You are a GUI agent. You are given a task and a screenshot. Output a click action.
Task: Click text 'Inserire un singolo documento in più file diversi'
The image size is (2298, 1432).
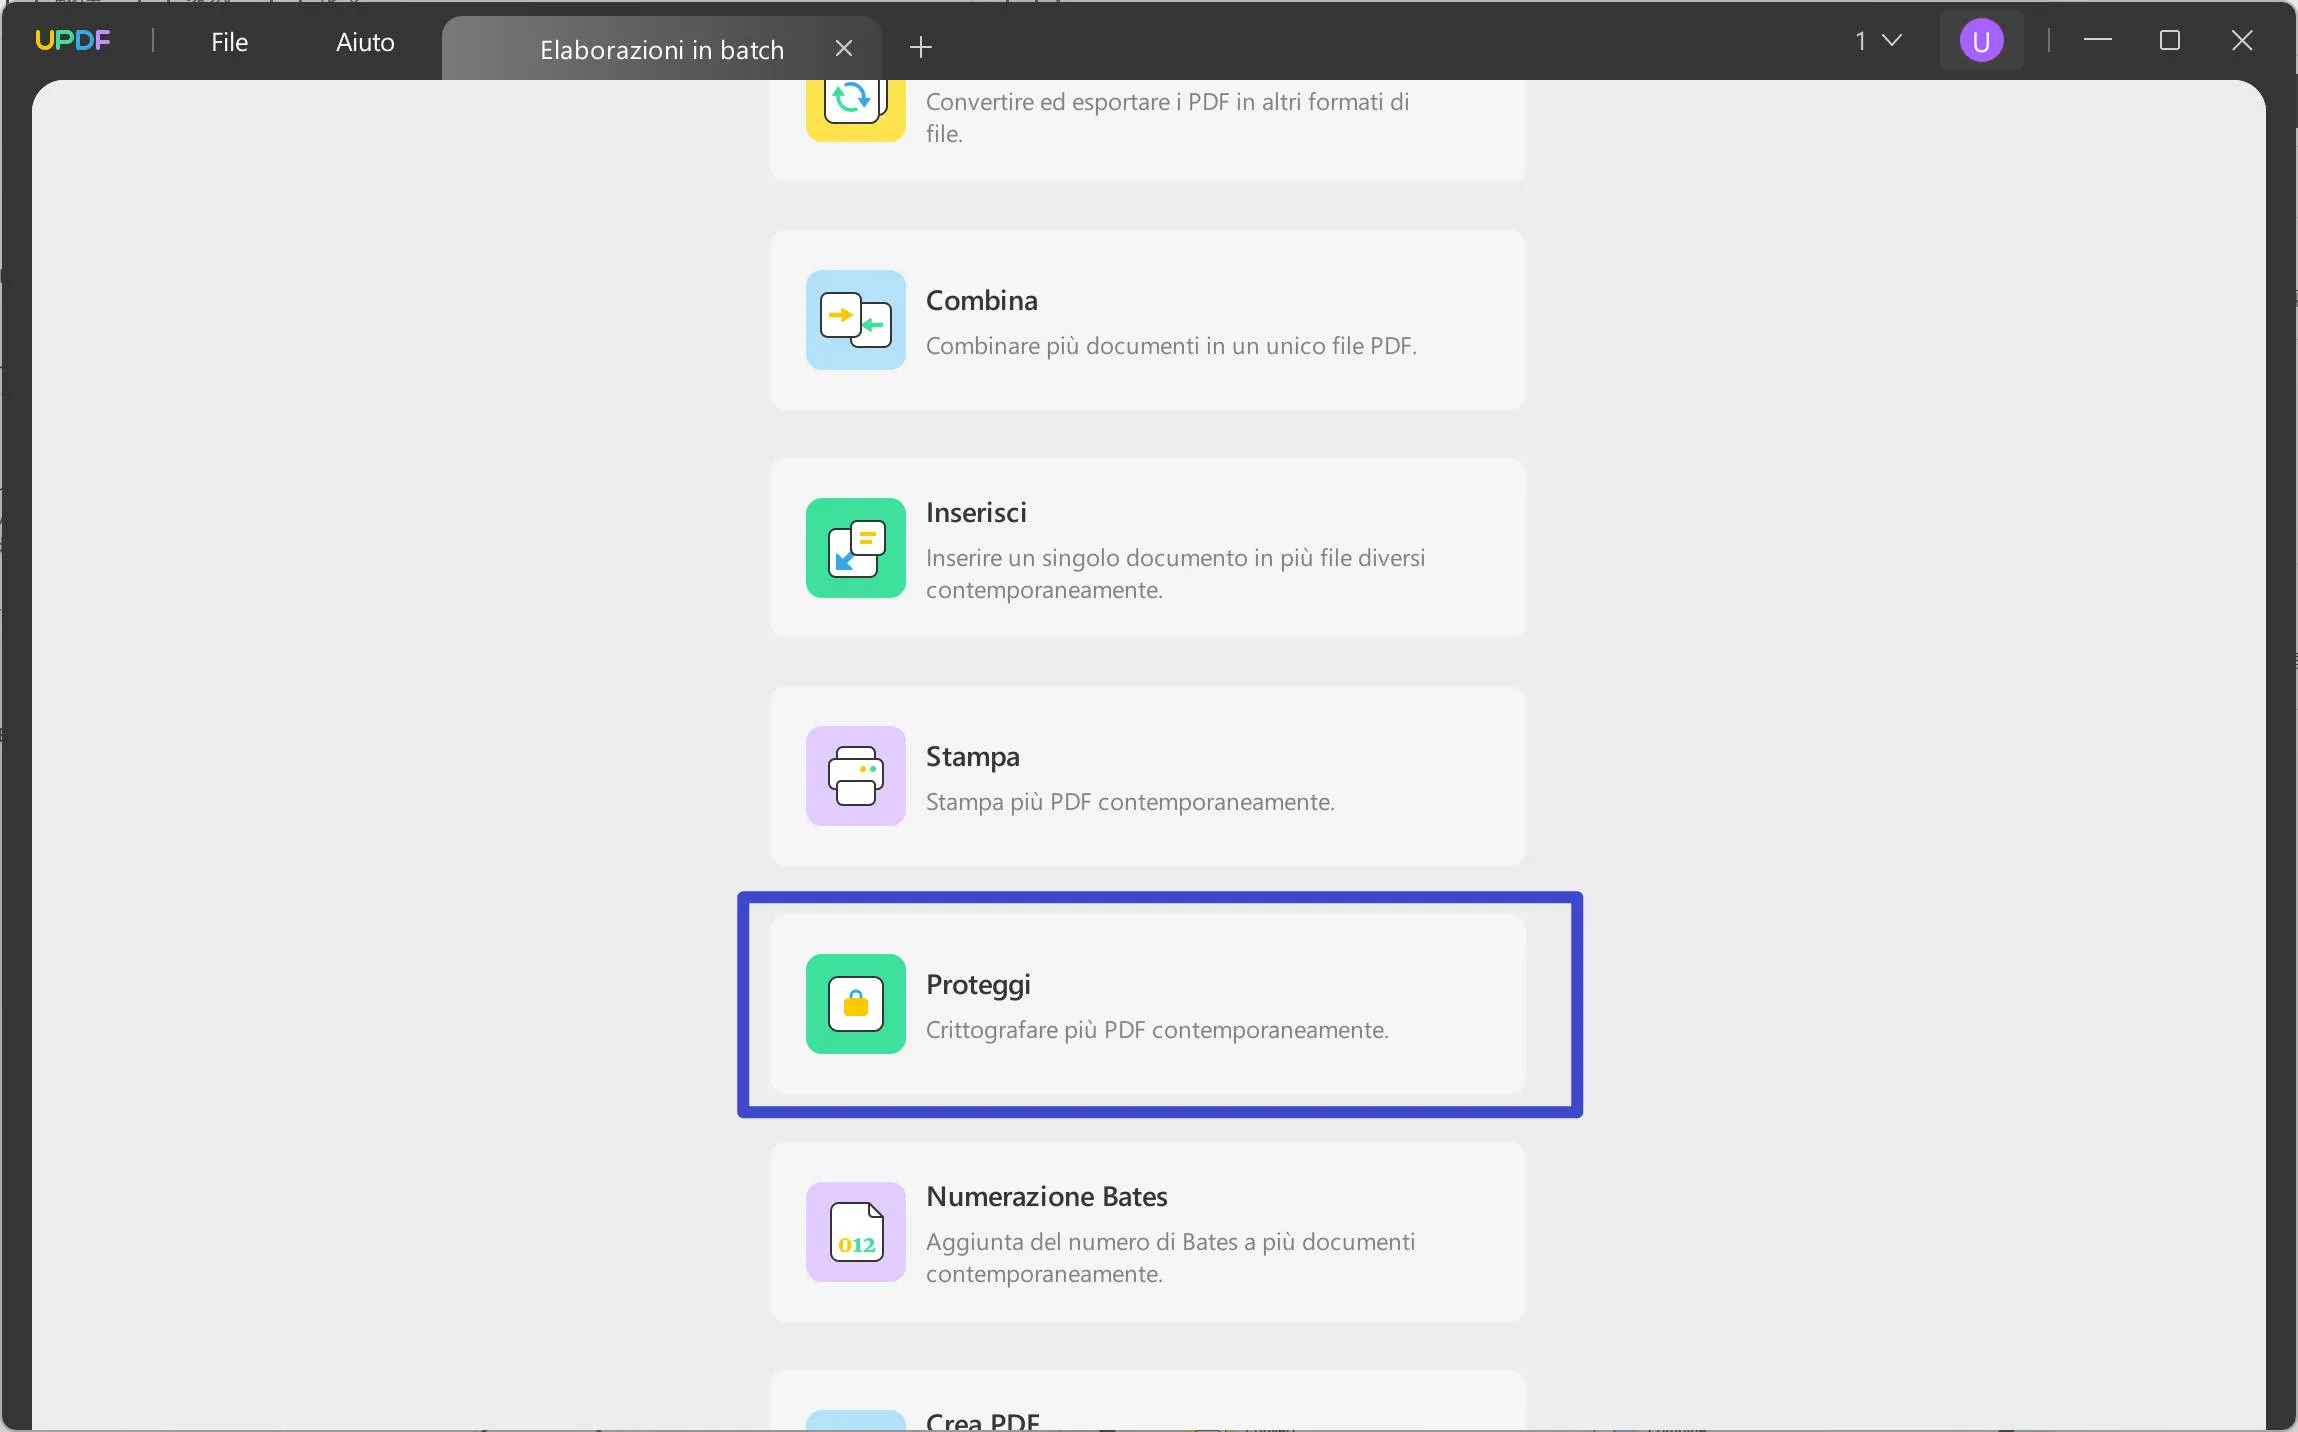click(x=1175, y=558)
